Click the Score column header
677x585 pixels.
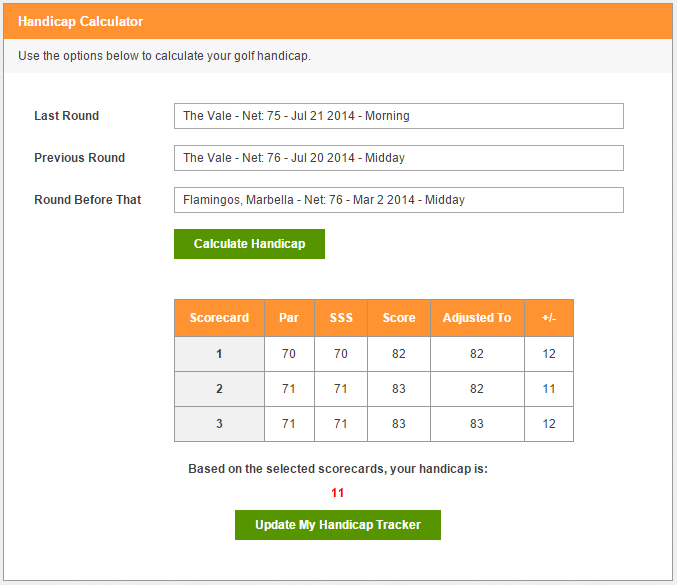[x=399, y=318]
